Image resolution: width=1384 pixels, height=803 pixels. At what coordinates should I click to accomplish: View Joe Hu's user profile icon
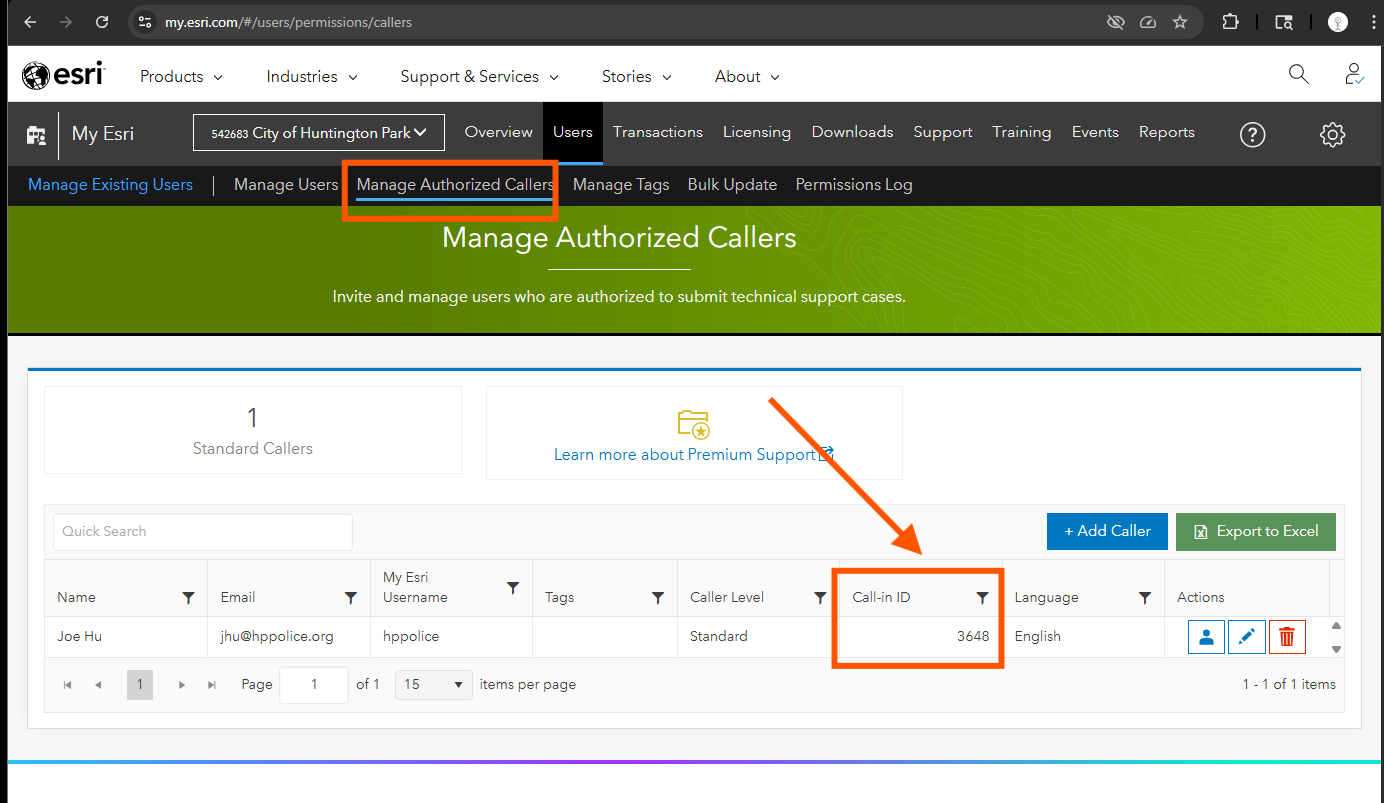(1206, 637)
